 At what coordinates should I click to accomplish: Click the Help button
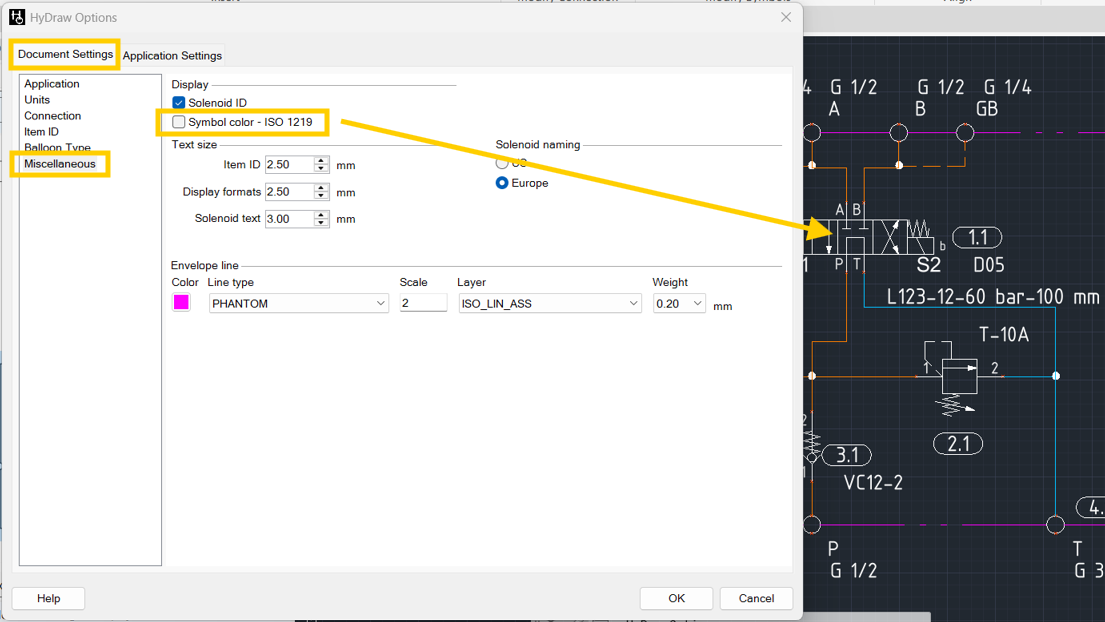point(49,598)
